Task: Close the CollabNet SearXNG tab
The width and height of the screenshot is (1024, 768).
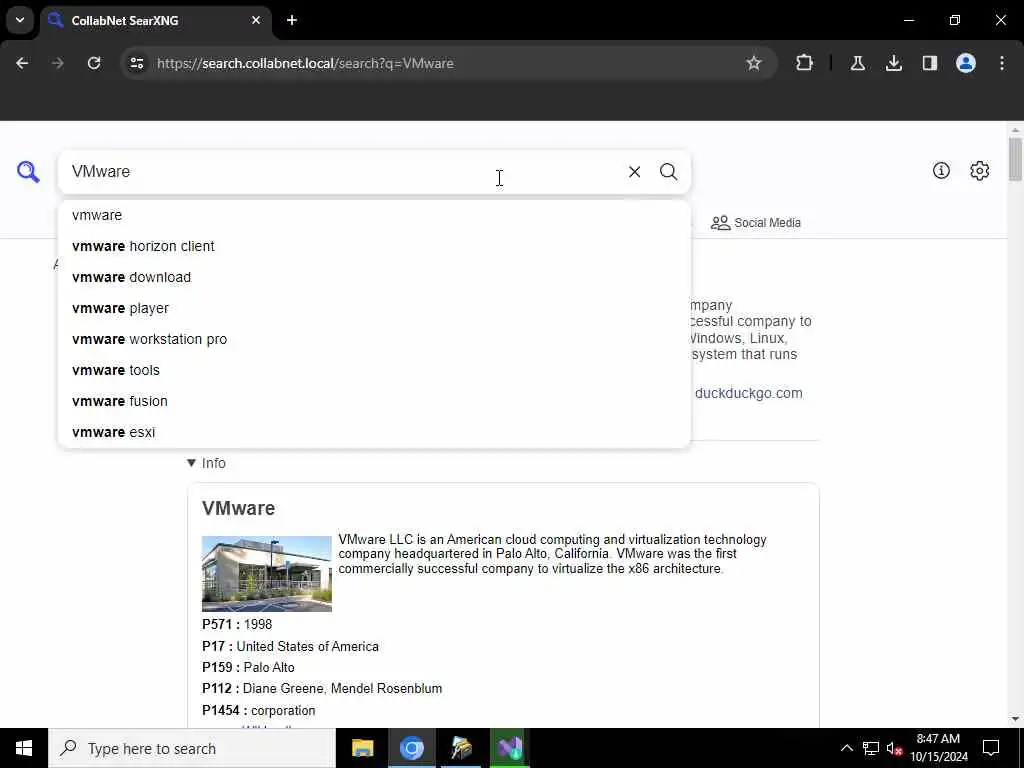Action: (256, 20)
